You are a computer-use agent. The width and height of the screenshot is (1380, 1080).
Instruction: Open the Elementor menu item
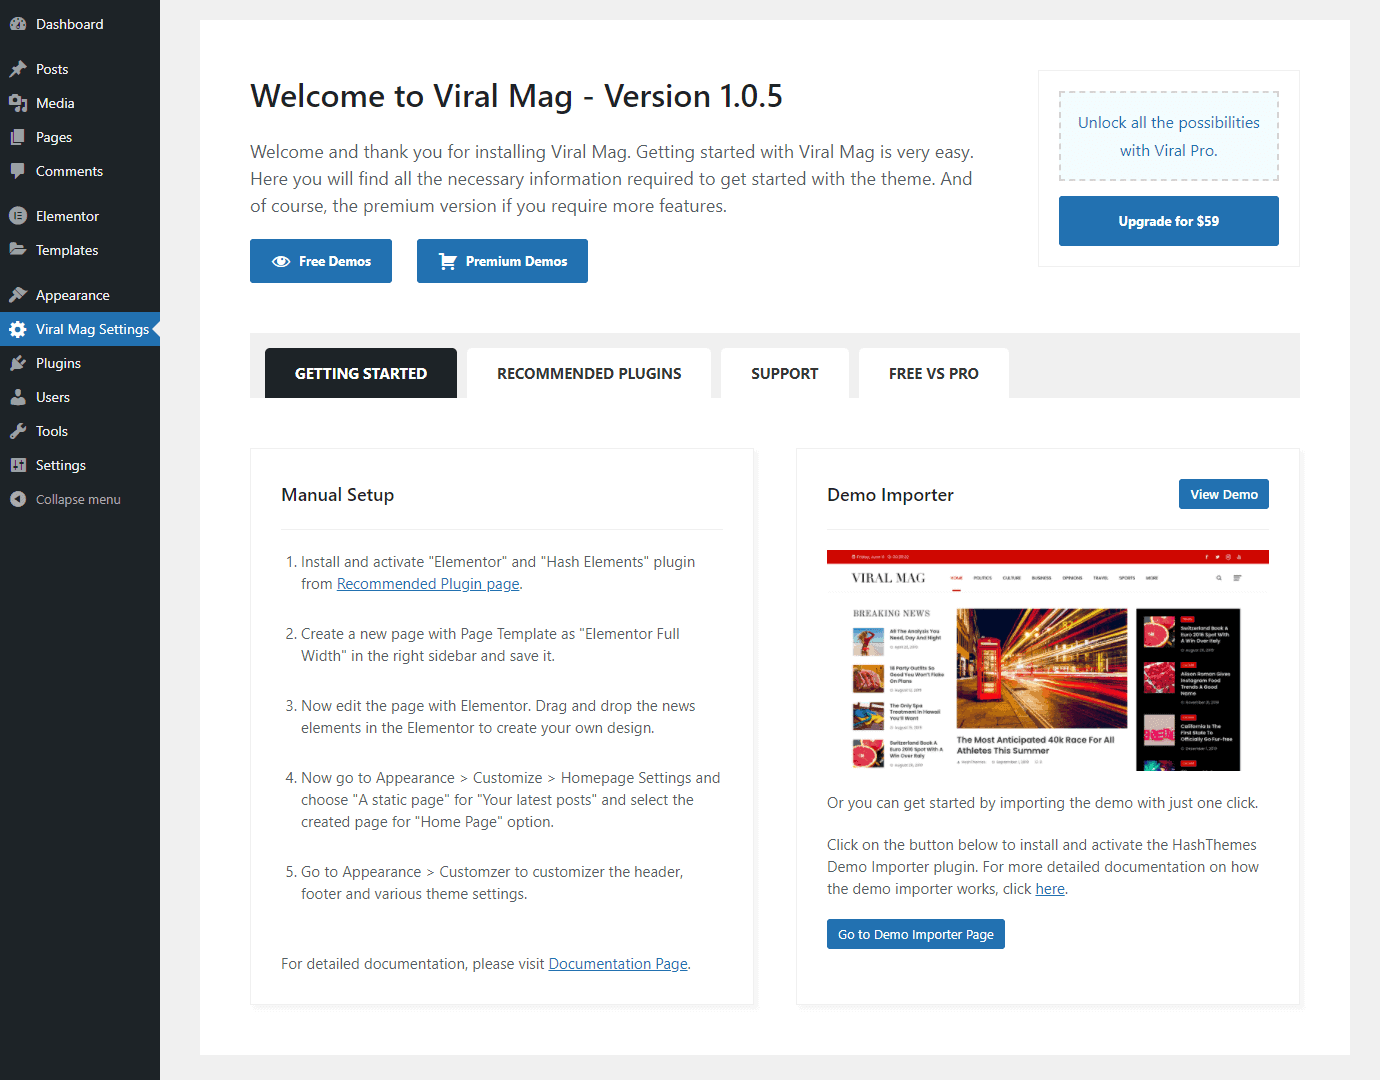coord(80,216)
